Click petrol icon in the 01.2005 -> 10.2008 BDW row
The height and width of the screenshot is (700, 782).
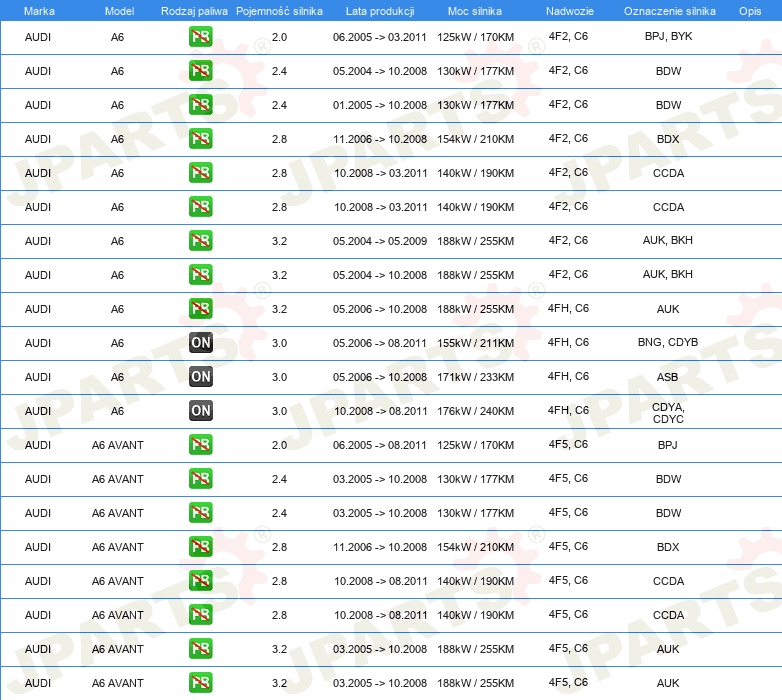[x=200, y=105]
